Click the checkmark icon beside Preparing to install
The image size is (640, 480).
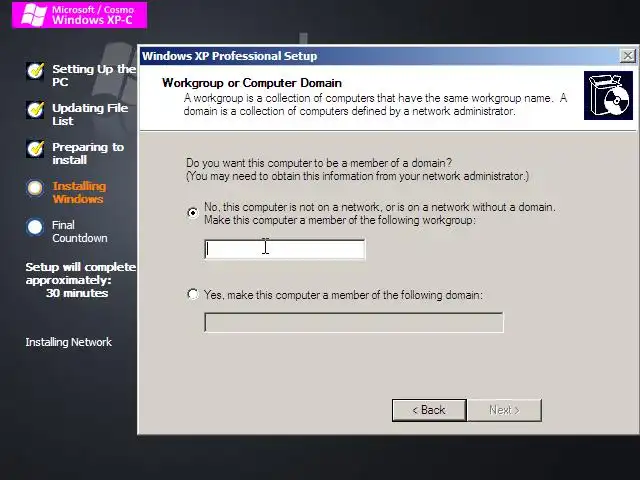[x=36, y=149]
